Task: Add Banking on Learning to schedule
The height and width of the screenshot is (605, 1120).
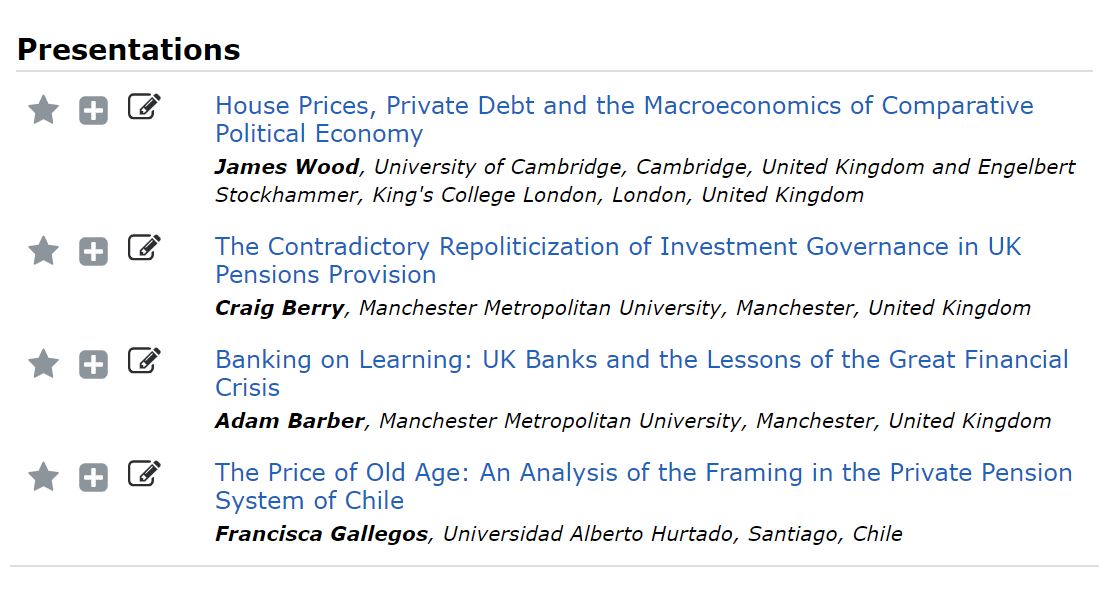Action: click(x=93, y=365)
